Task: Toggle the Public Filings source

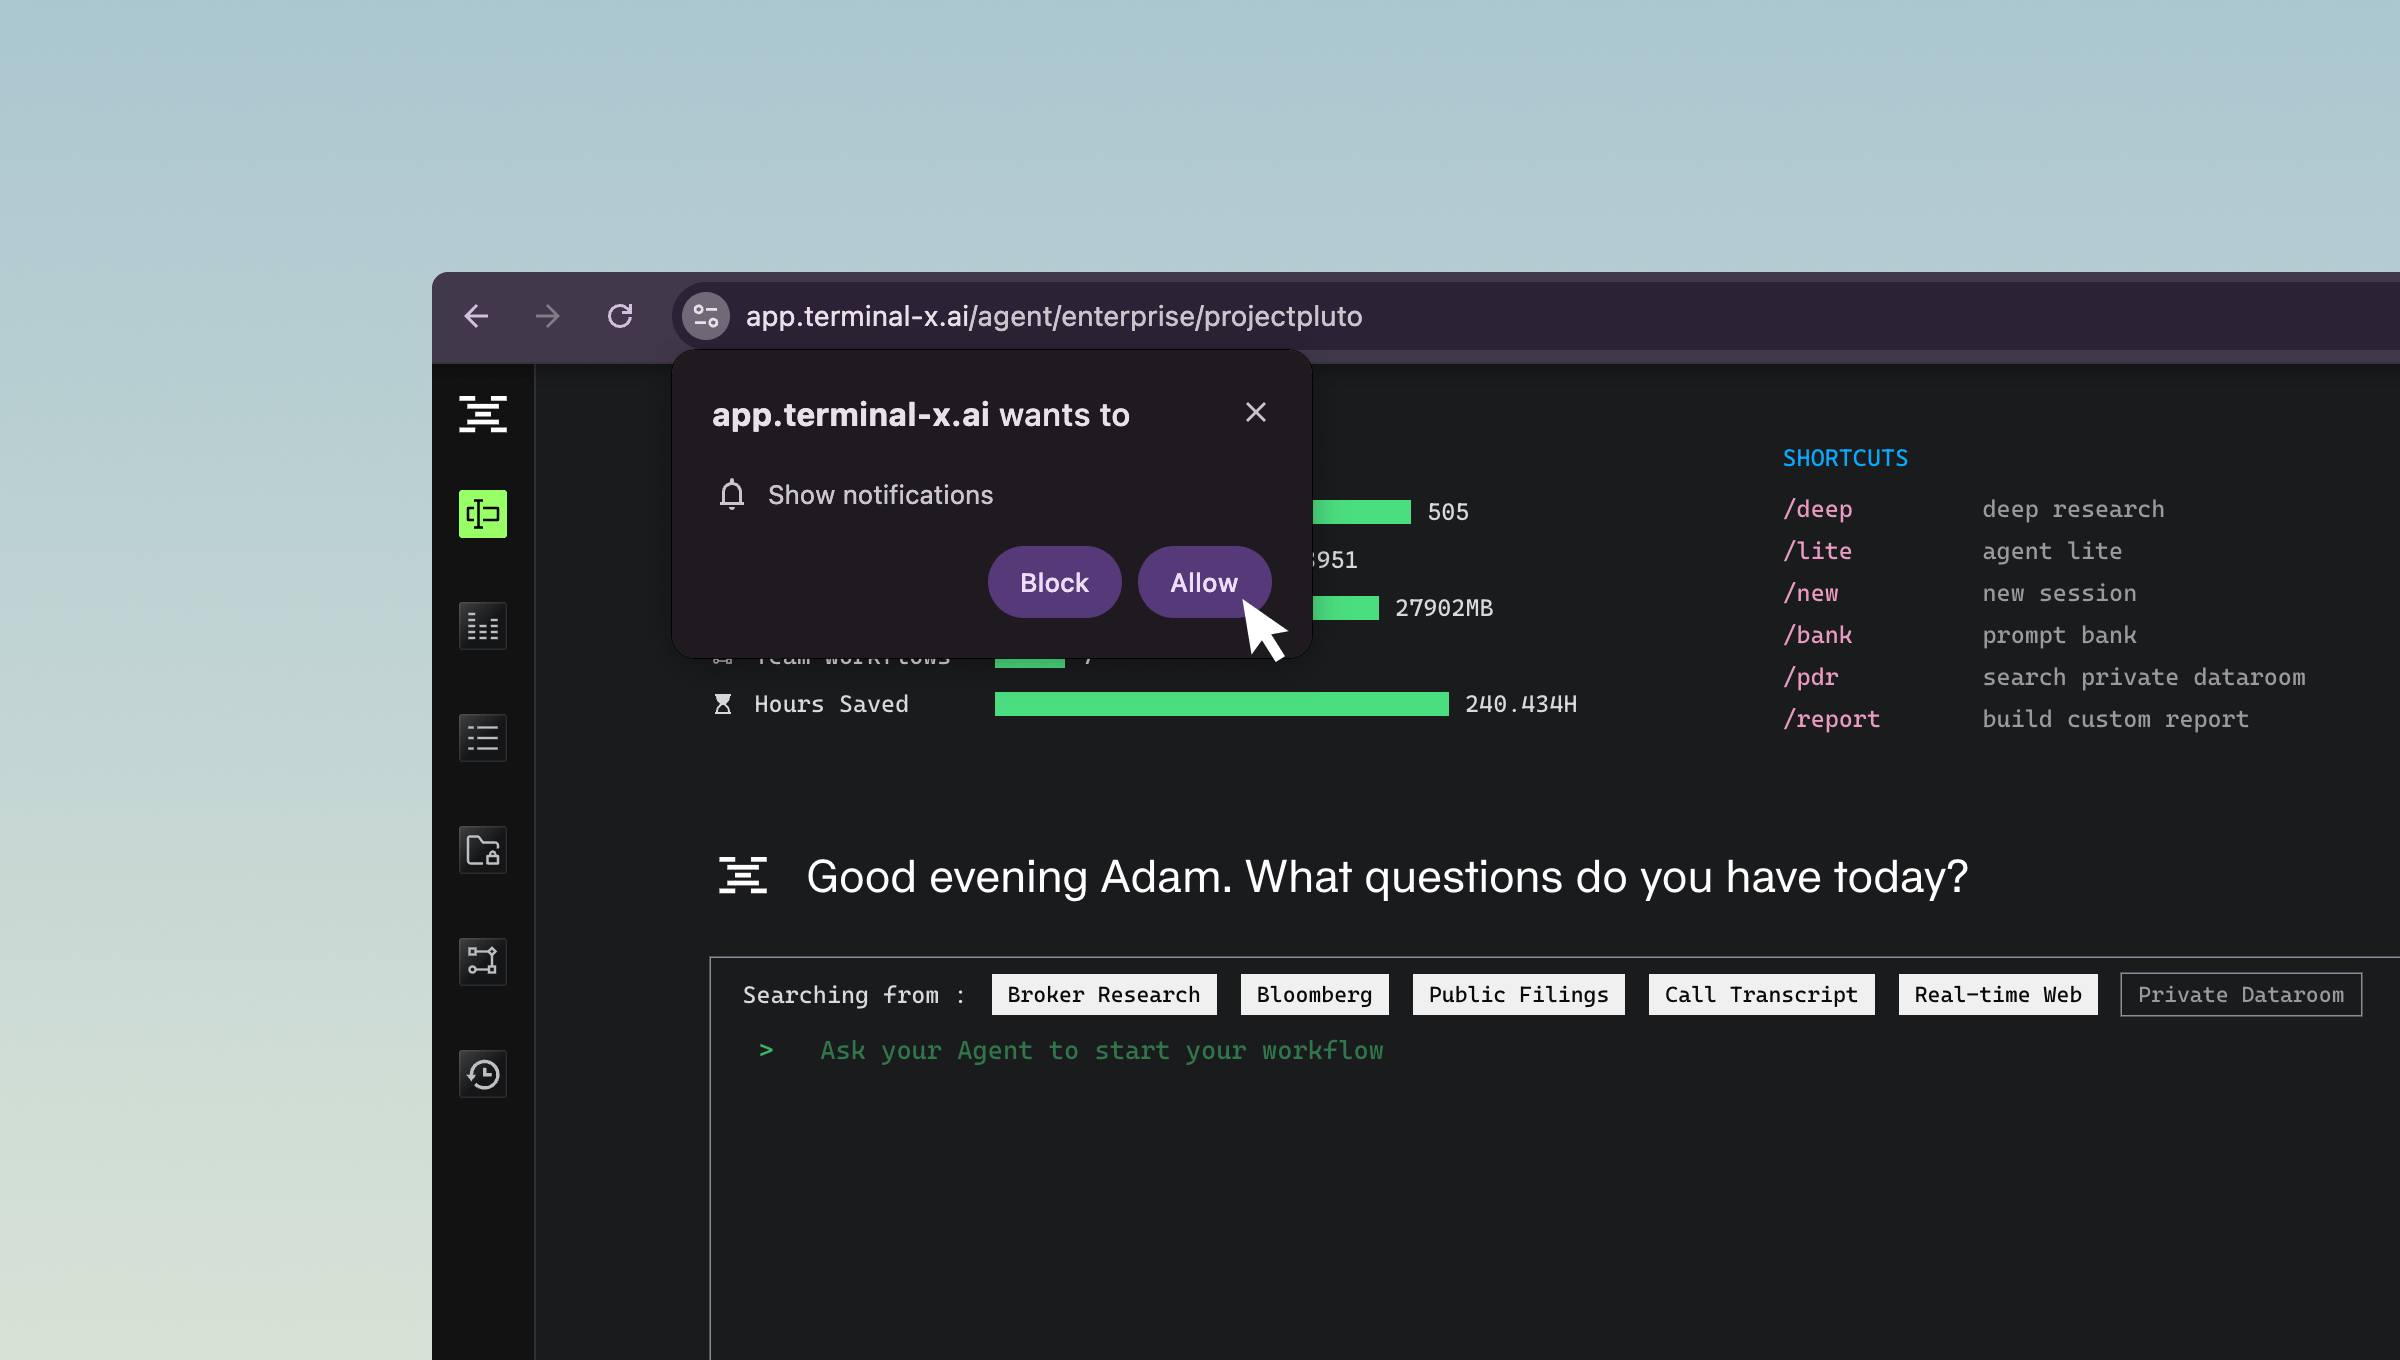Action: [x=1517, y=994]
